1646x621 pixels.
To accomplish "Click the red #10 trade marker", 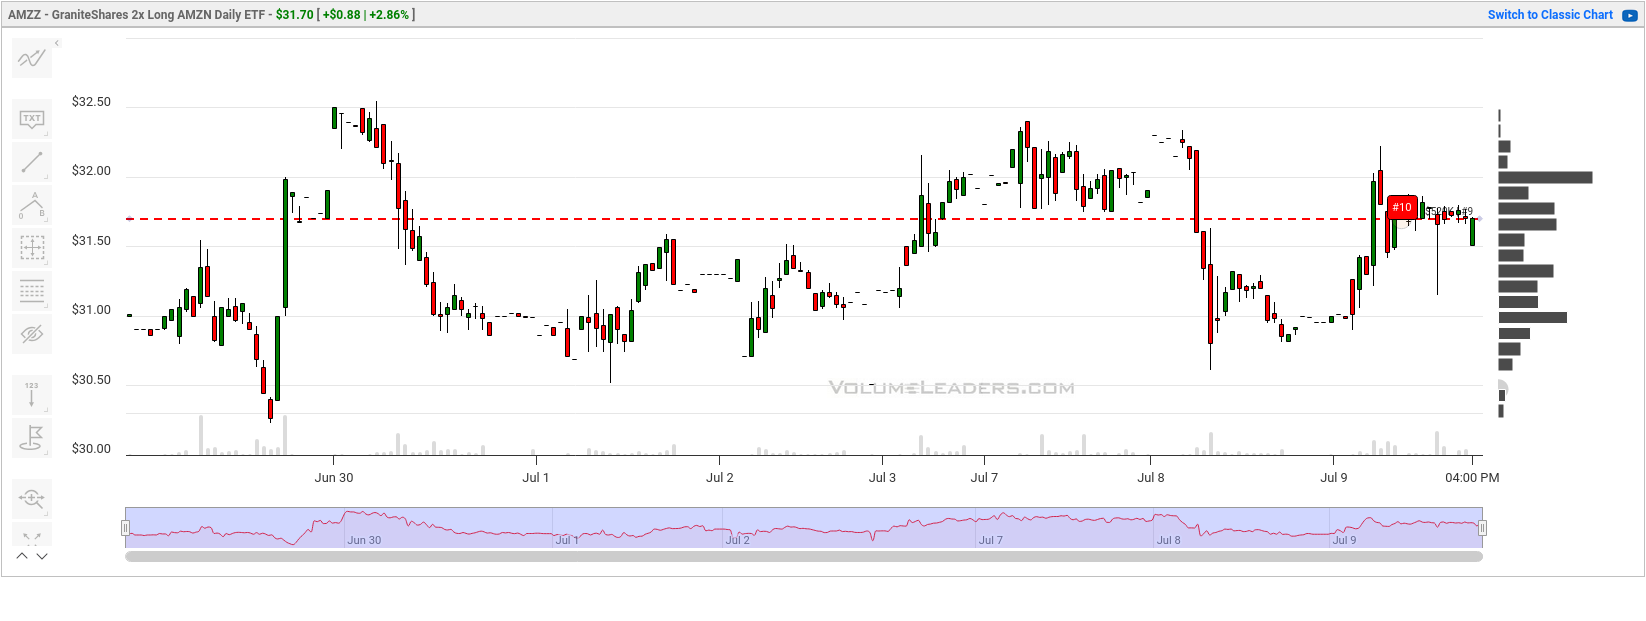I will (1402, 207).
